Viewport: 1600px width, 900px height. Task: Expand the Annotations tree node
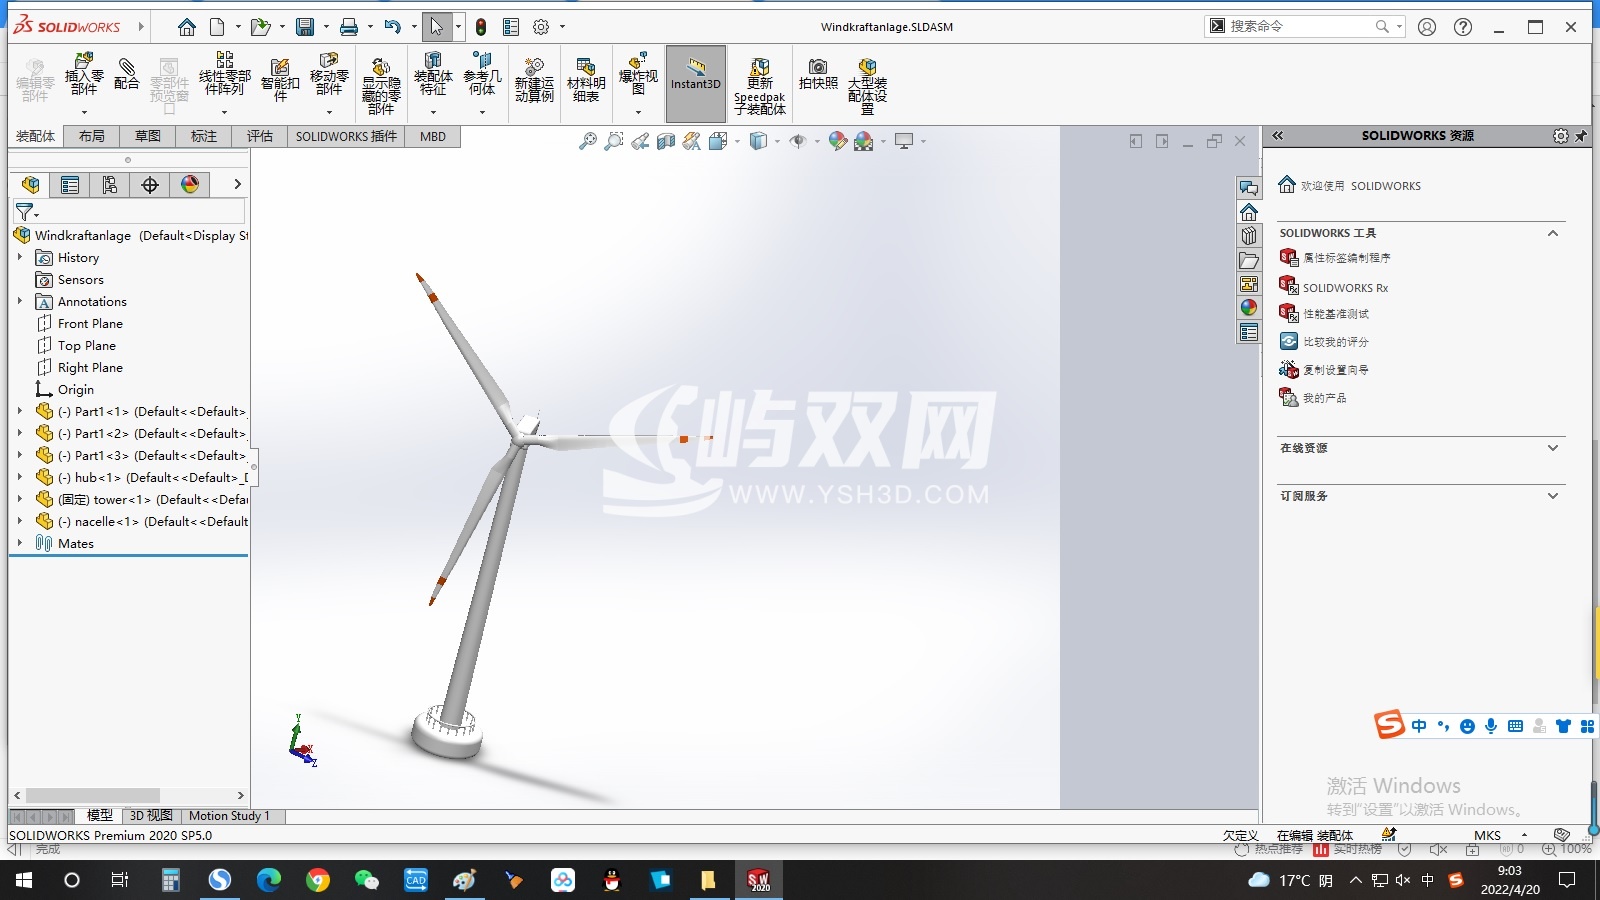(20, 302)
